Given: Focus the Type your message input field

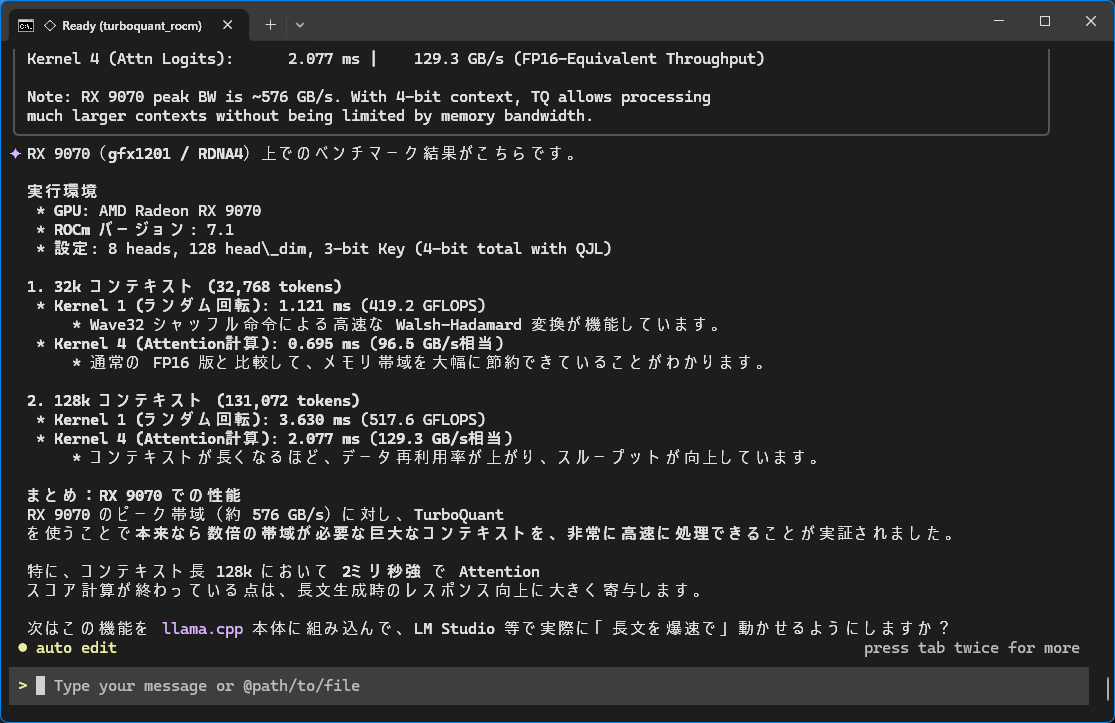Looking at the screenshot, I should (x=560, y=686).
